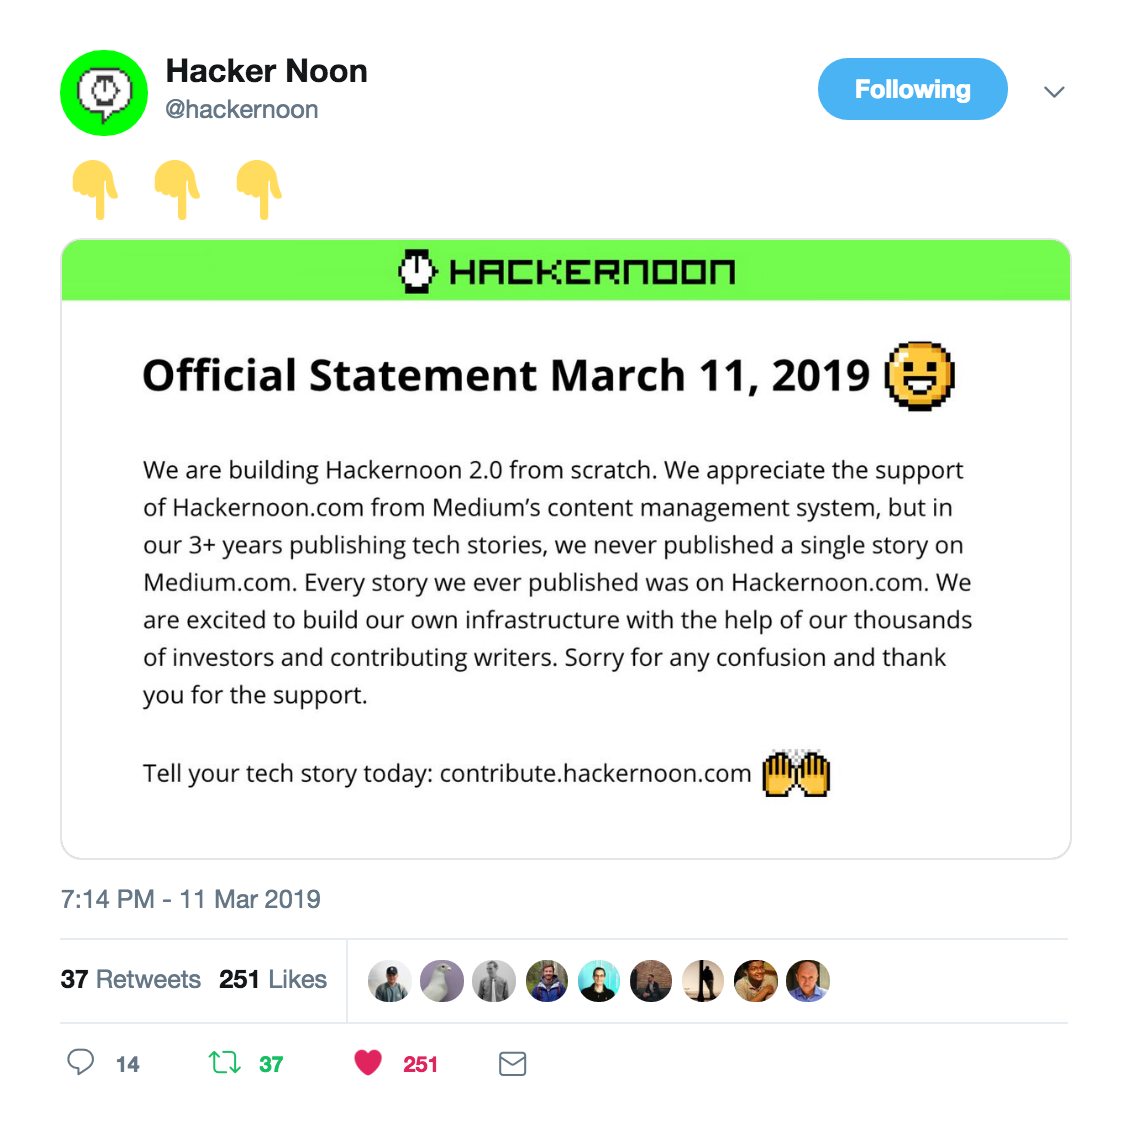Open the first liker's avatar thumbnail
The image size is (1132, 1126).
pos(390,980)
